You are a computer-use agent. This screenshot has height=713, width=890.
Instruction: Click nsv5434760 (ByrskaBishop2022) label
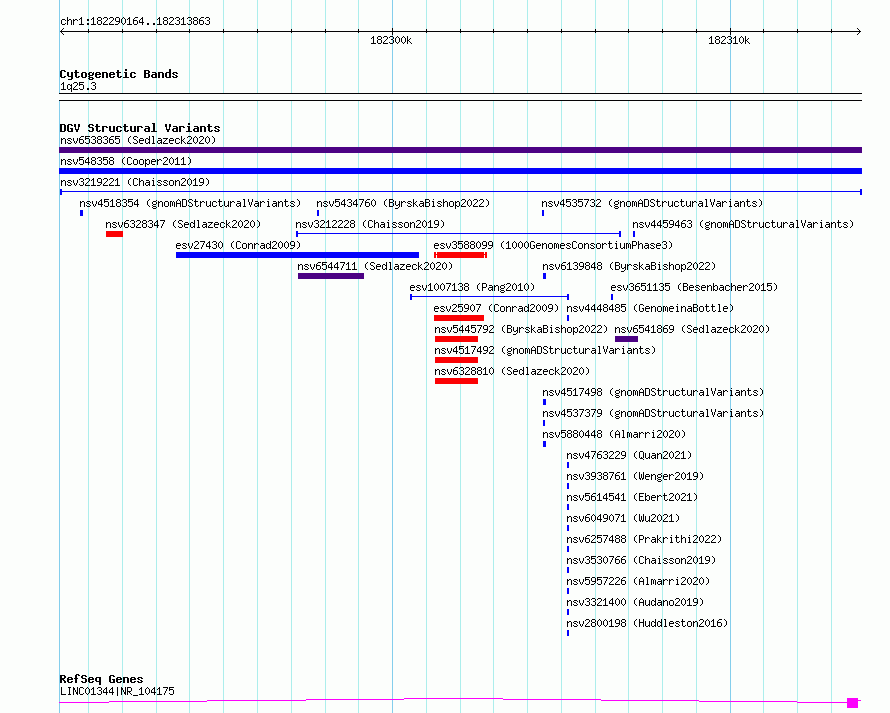[403, 203]
